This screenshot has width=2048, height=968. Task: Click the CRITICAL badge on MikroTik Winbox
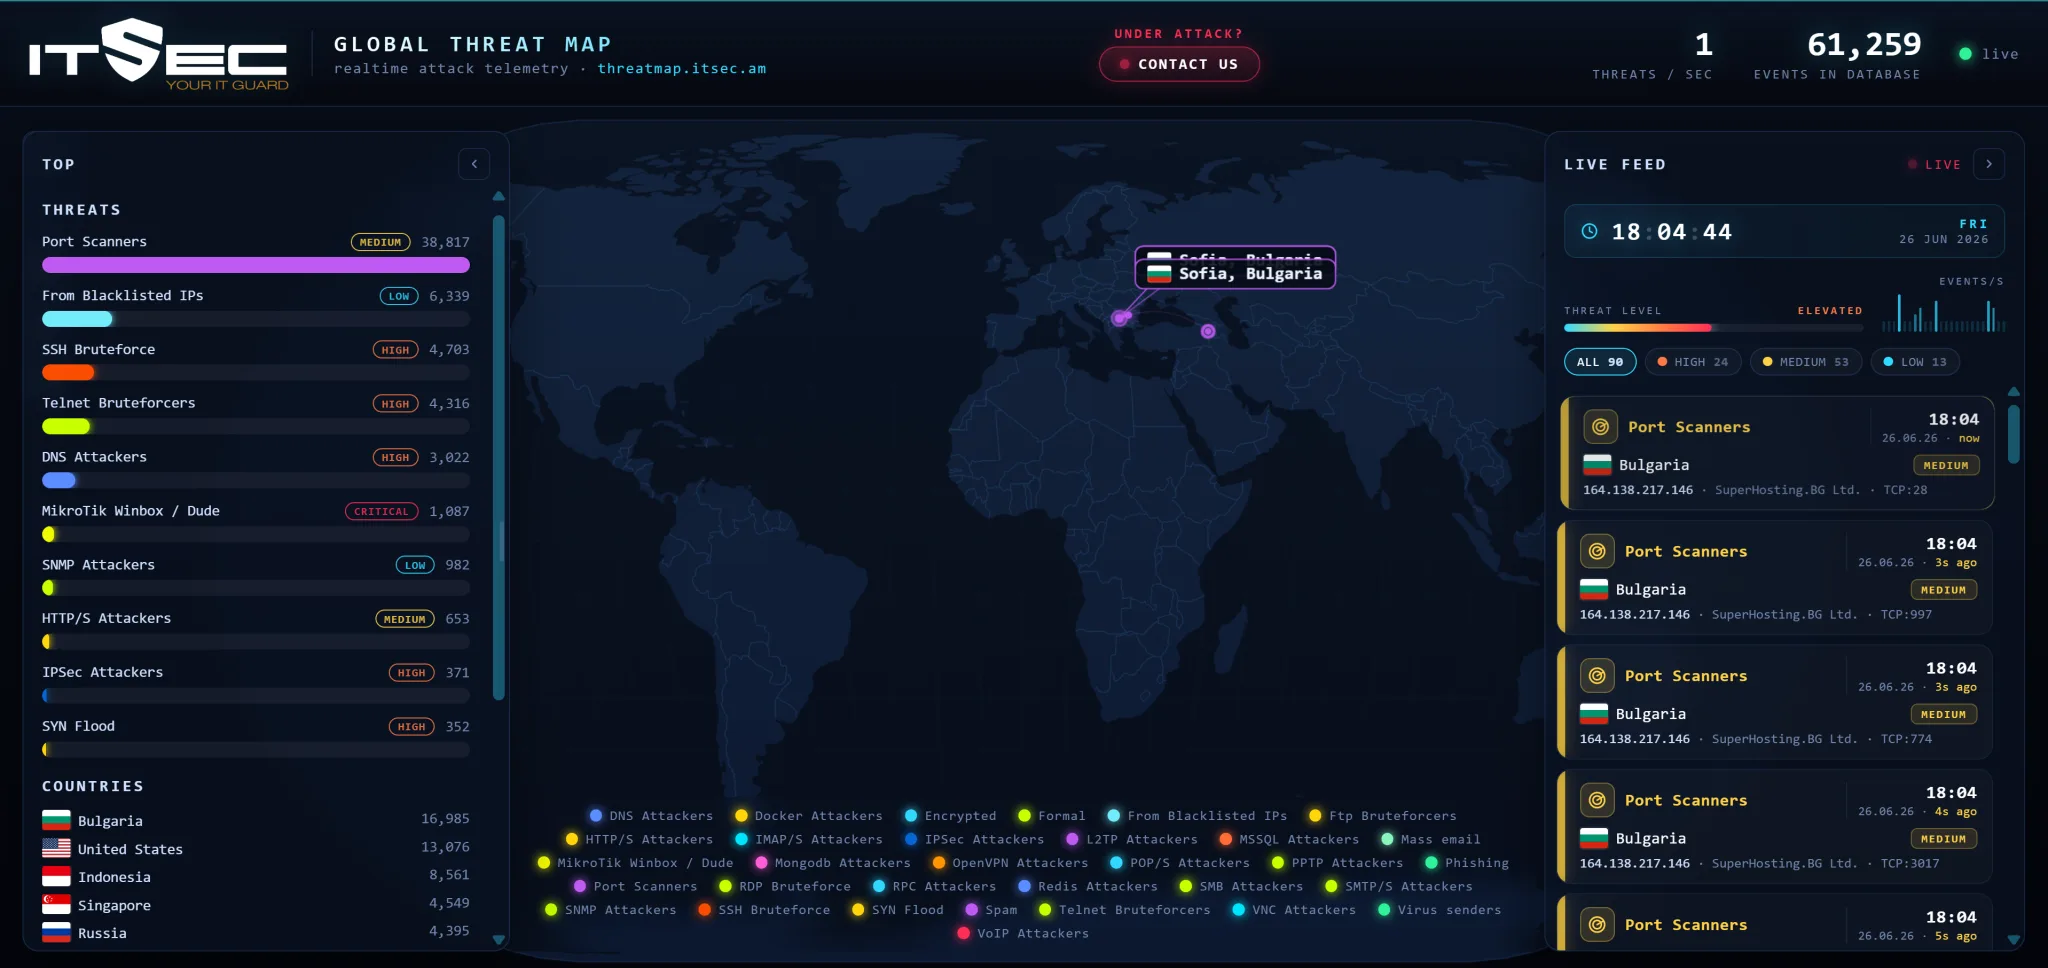click(381, 511)
